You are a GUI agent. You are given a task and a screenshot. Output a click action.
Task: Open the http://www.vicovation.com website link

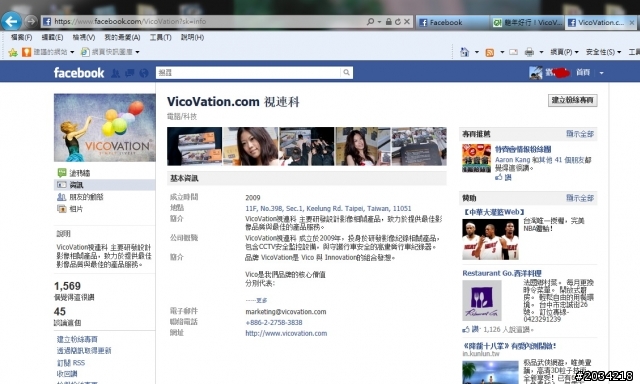[286, 333]
